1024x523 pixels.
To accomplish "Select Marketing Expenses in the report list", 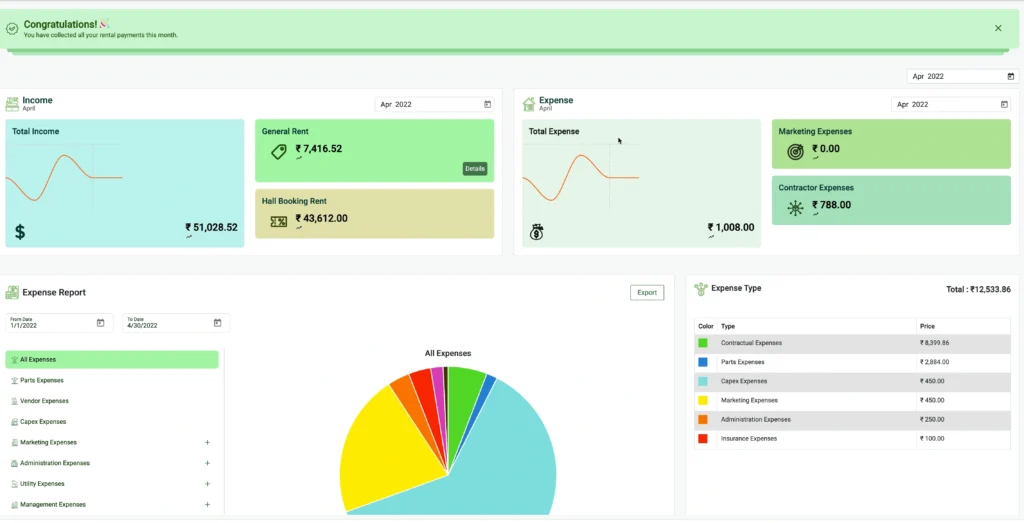I will tap(112, 443).
